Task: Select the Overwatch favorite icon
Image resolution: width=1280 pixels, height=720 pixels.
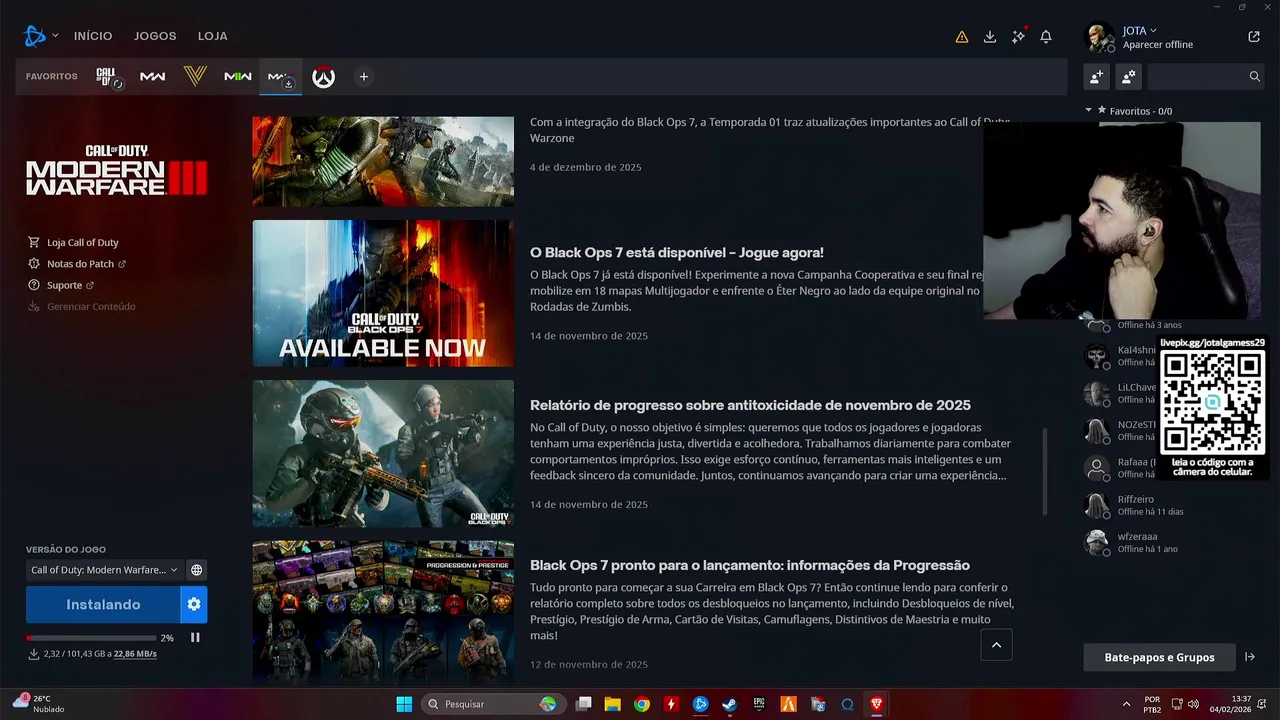Action: click(x=323, y=77)
